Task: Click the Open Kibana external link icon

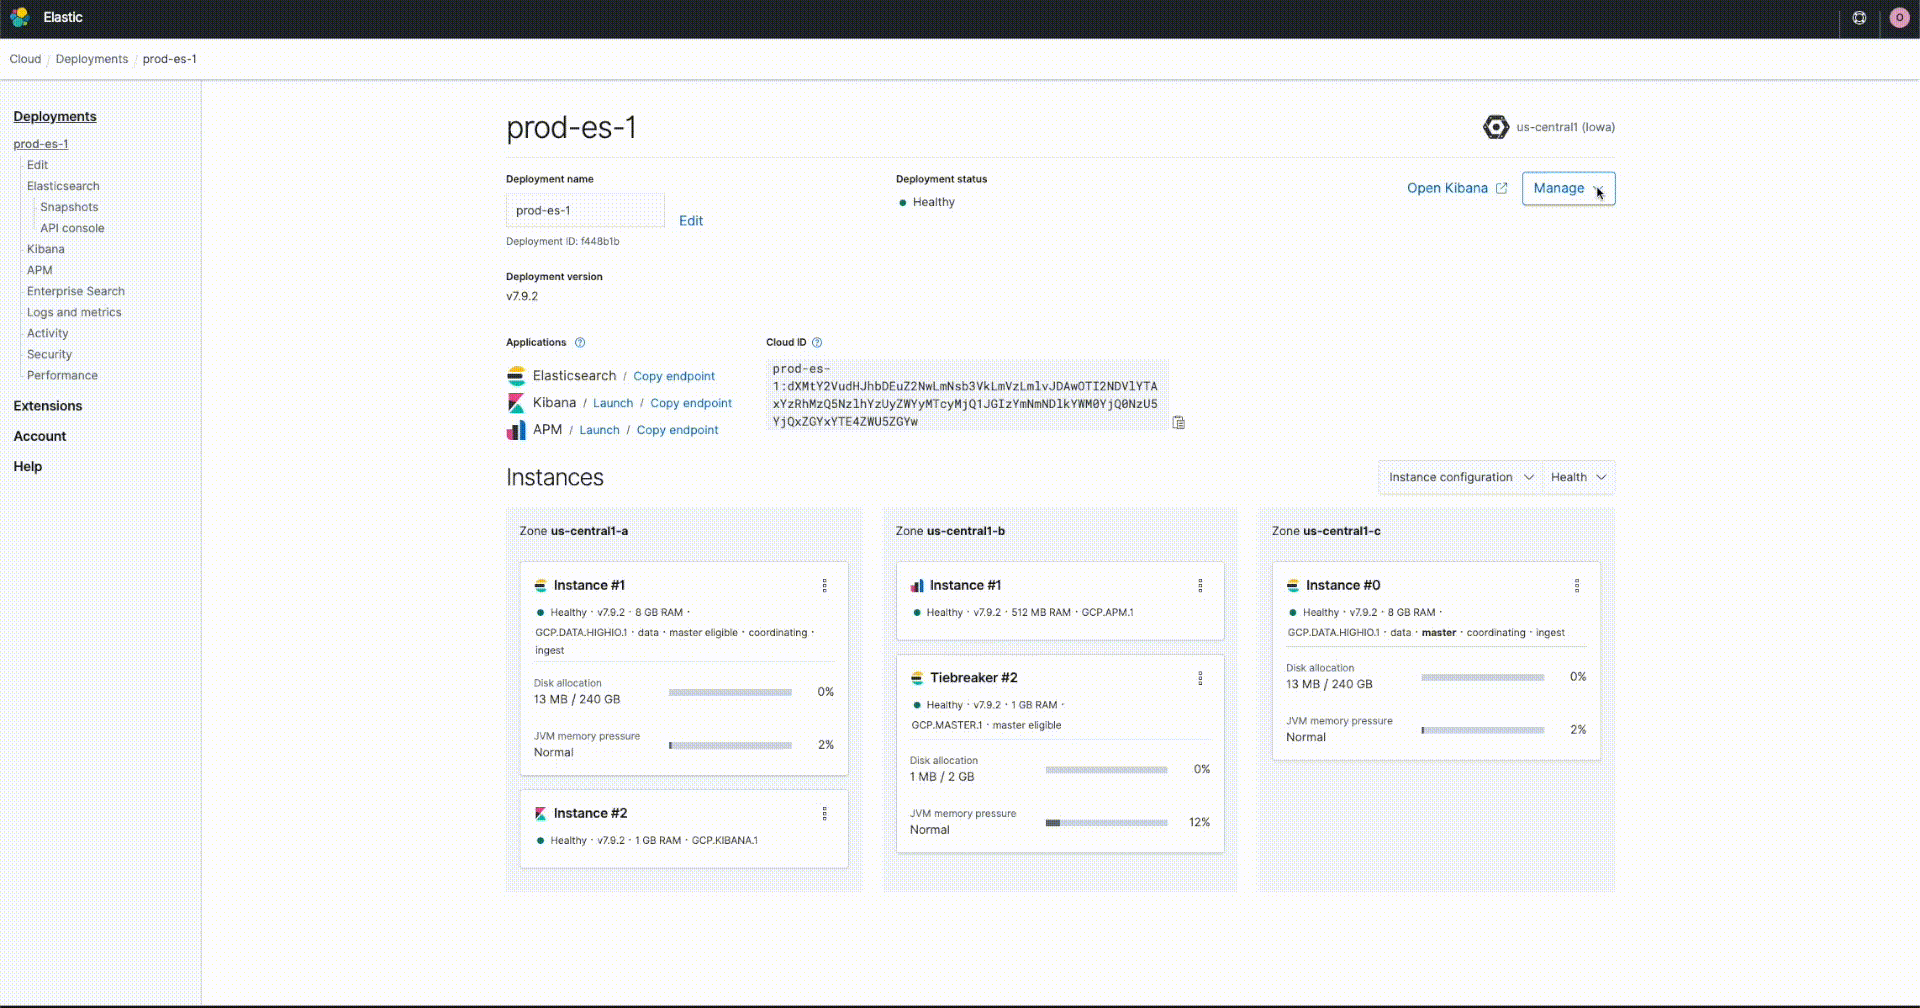Action: (1501, 188)
